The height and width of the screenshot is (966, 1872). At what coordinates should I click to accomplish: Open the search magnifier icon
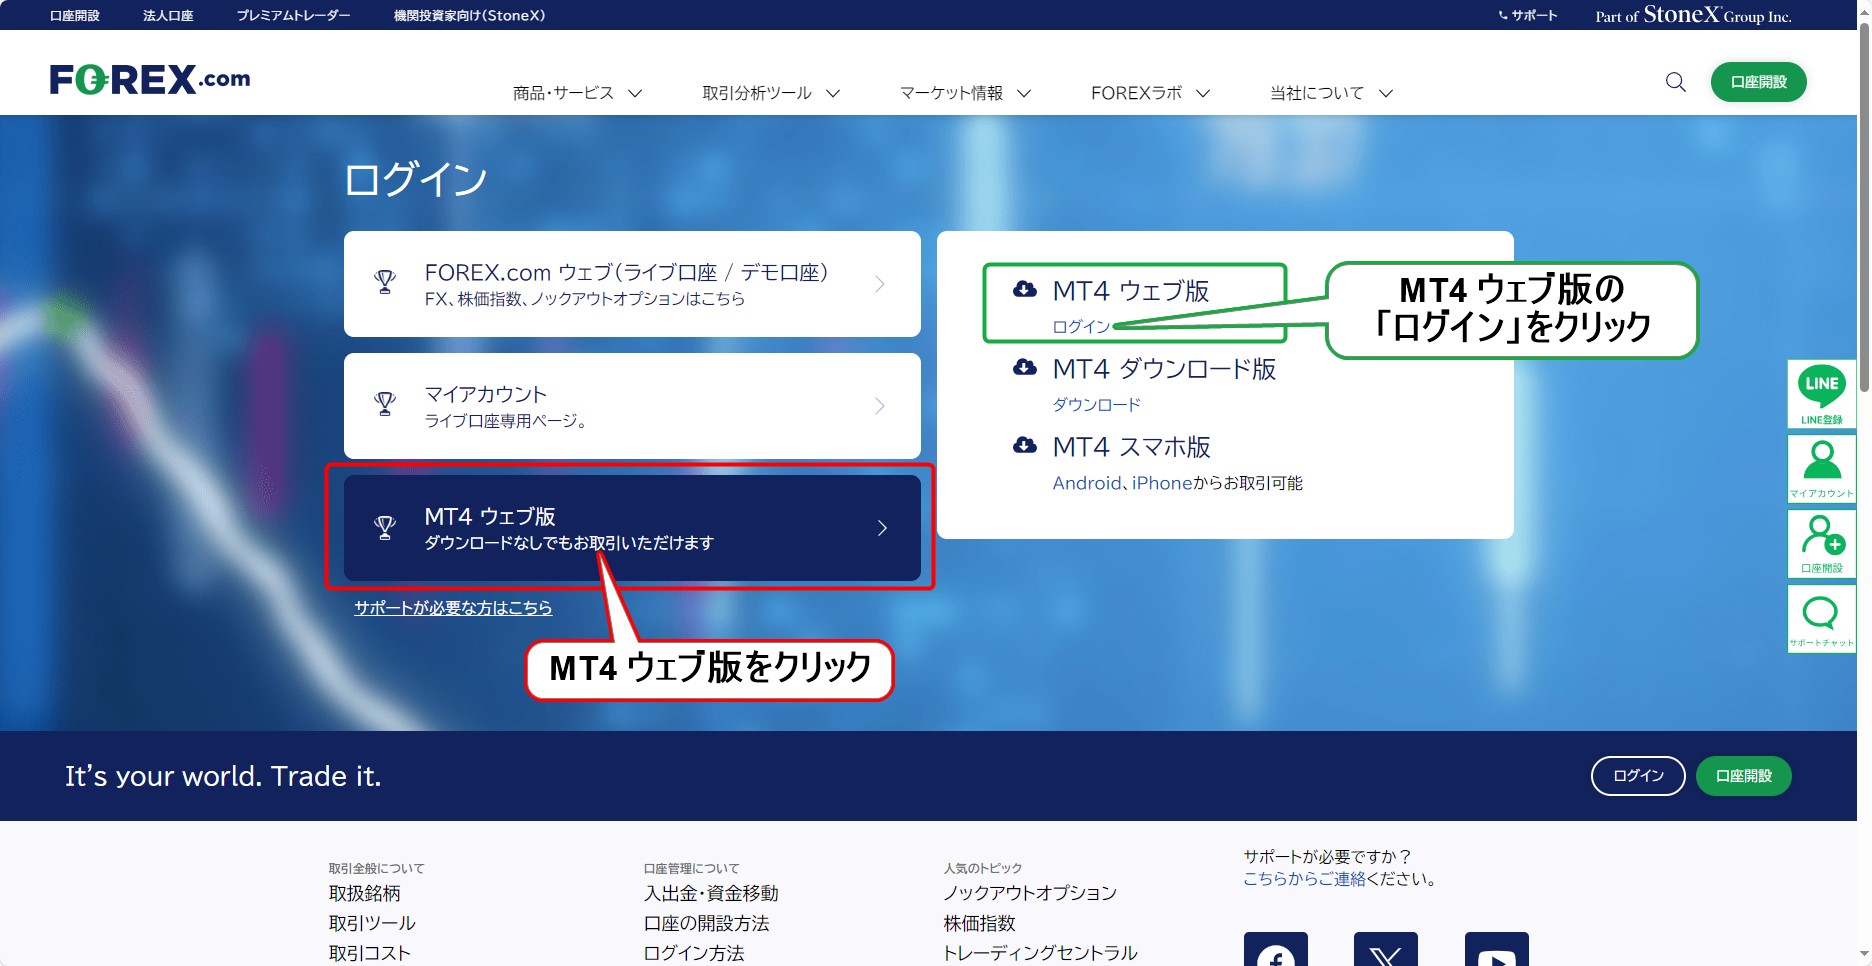click(1676, 82)
